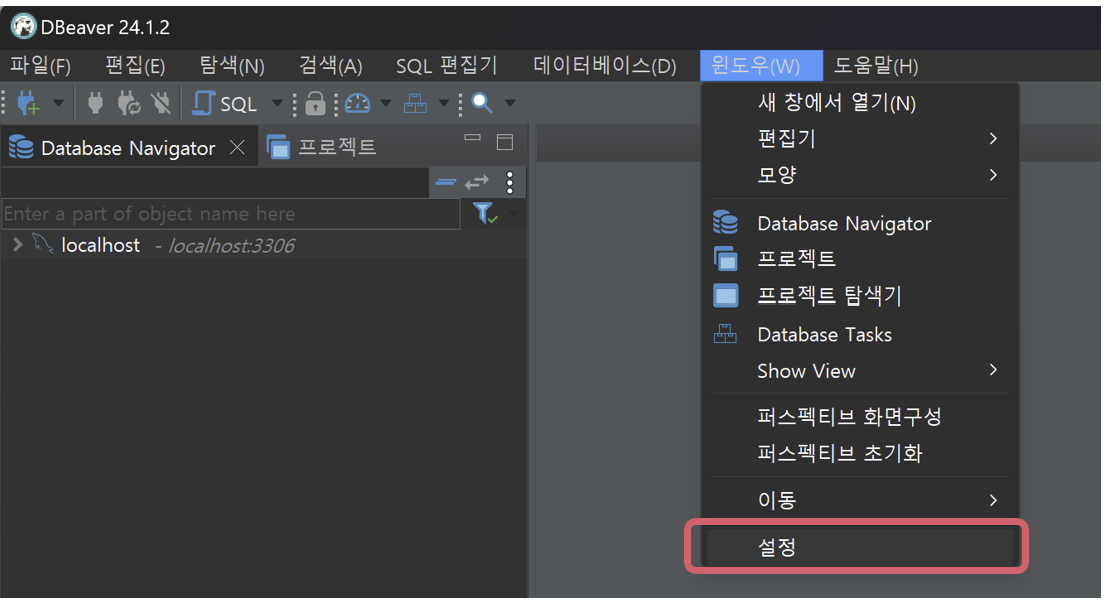
Task: Click the new database connection plug icon
Action: click(x=28, y=104)
